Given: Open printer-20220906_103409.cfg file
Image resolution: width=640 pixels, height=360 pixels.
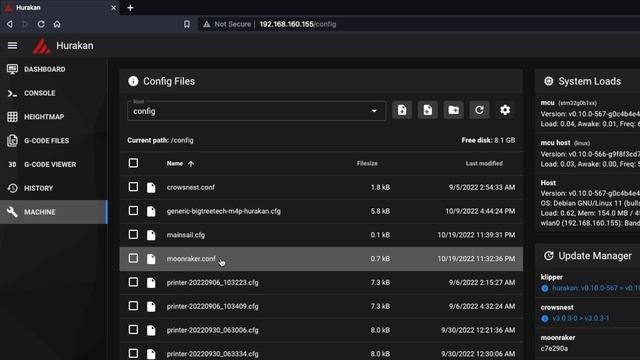Looking at the screenshot, I should (x=212, y=306).
